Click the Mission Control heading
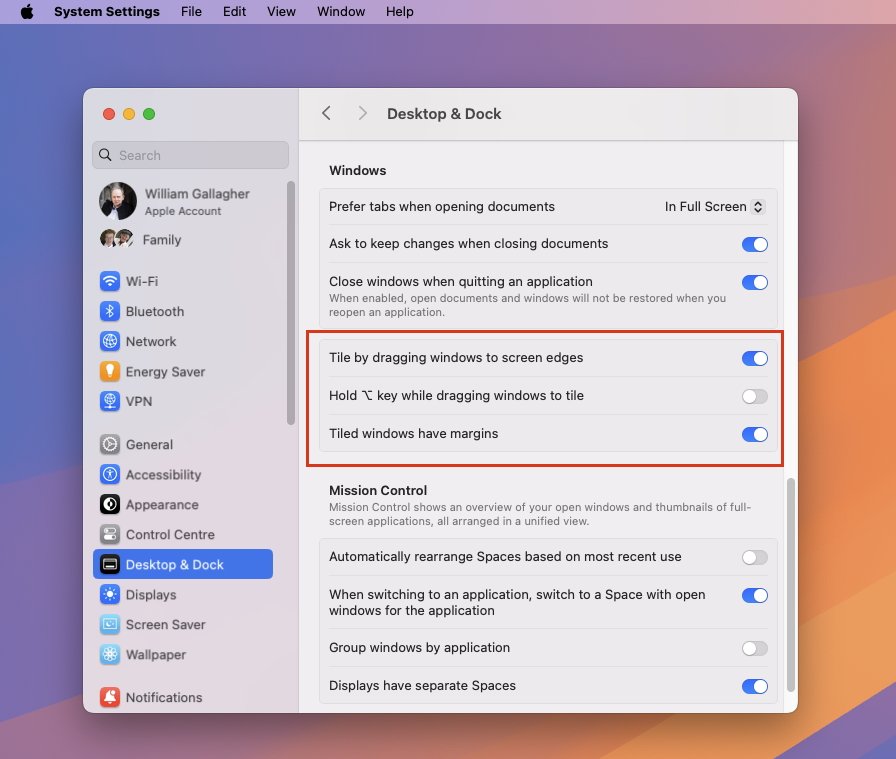The height and width of the screenshot is (759, 896). pos(378,490)
